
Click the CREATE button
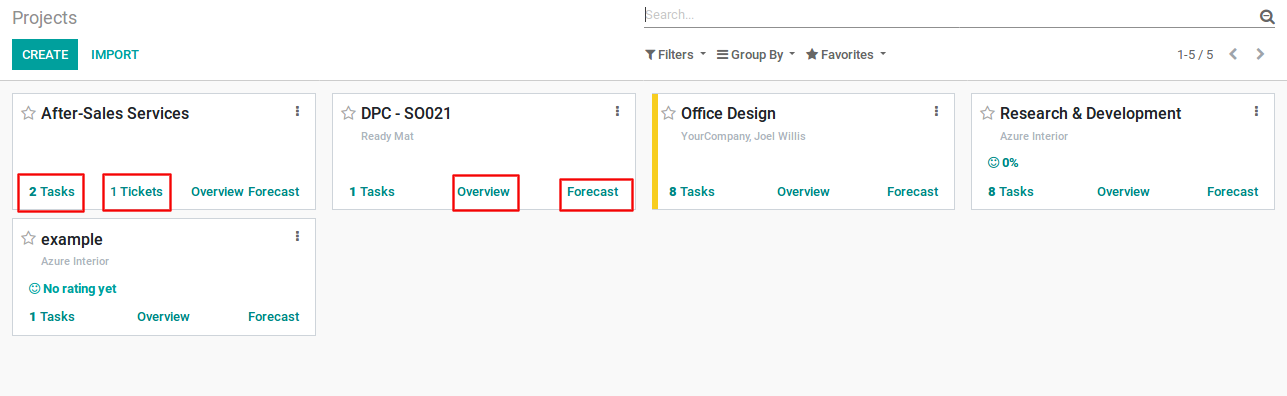click(x=45, y=55)
